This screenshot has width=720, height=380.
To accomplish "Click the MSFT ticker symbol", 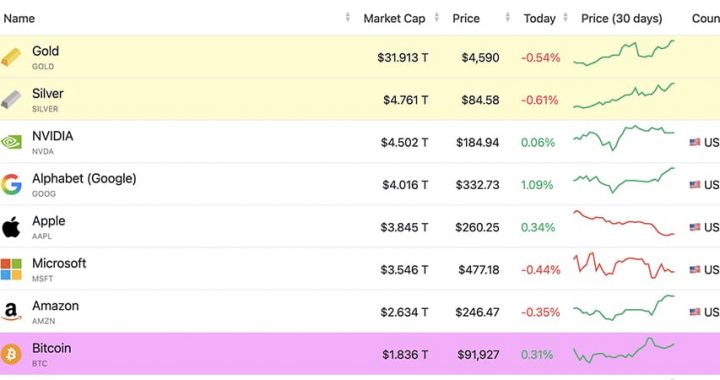I will (x=42, y=279).
